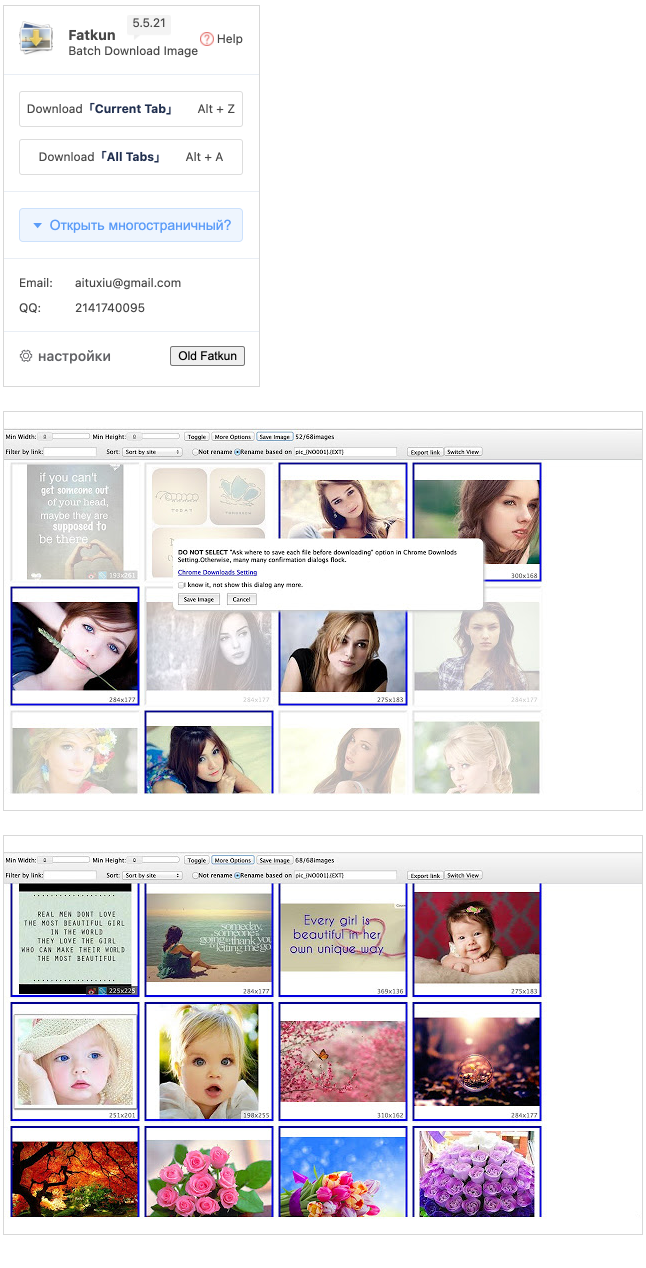
Task: Click the Fatkun logo icon
Action: [38, 39]
